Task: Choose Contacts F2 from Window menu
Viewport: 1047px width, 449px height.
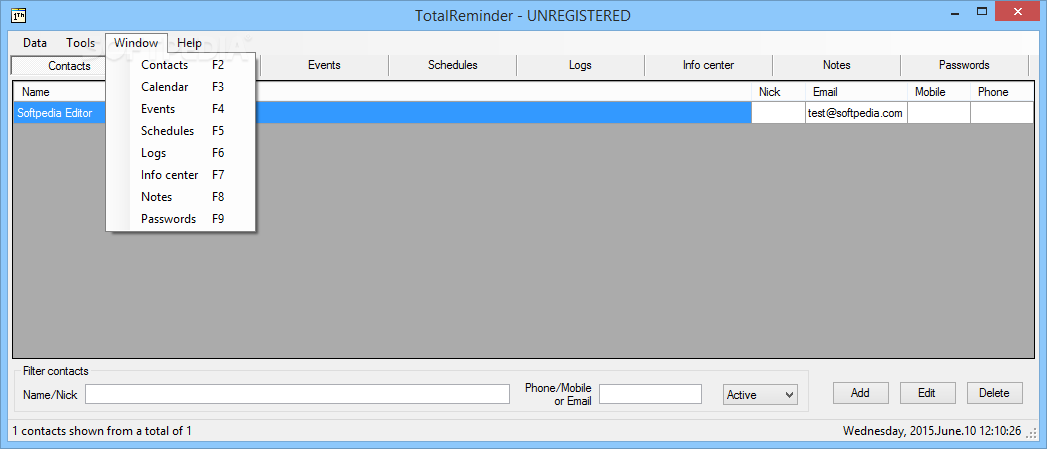Action: click(x=180, y=65)
